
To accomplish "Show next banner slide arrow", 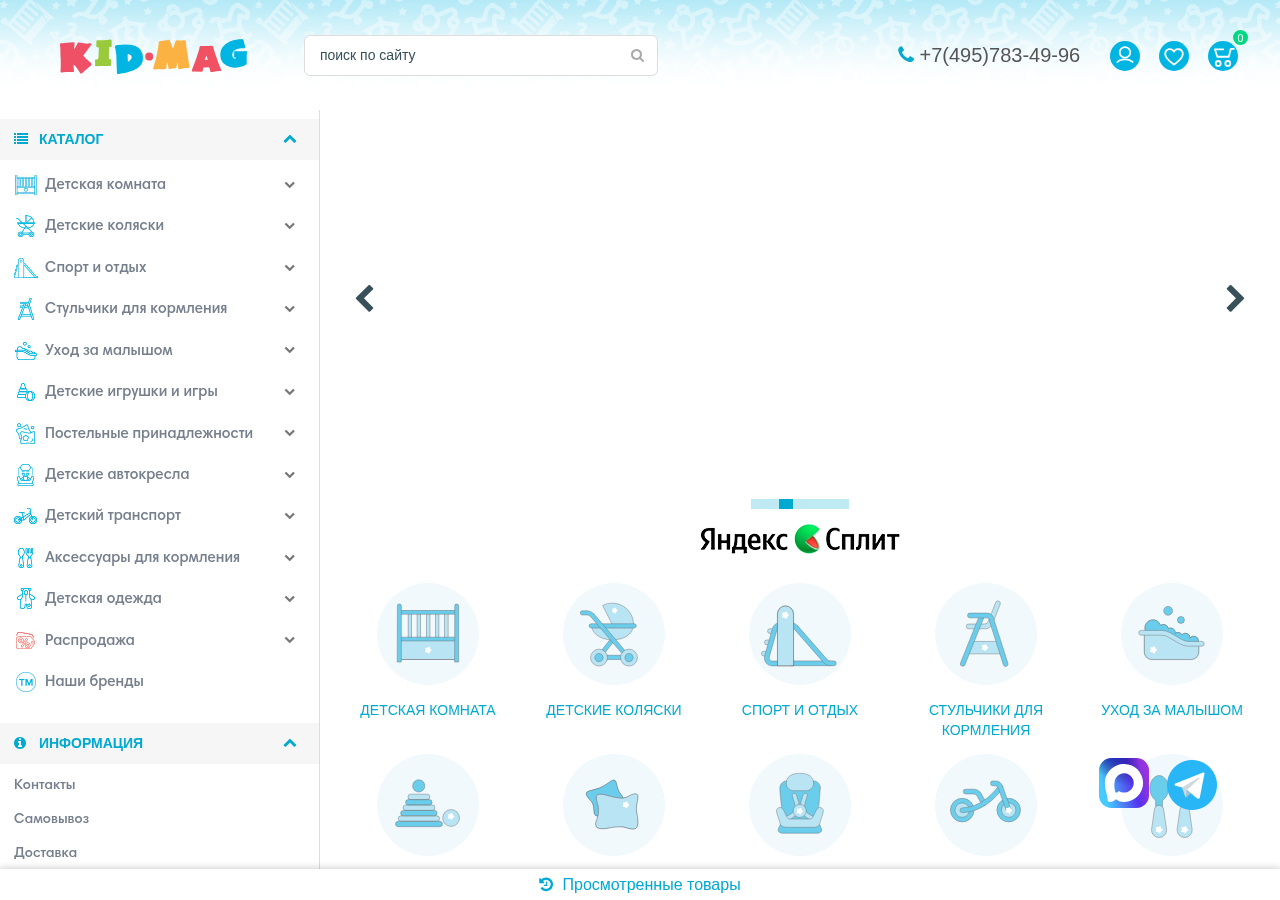I will 1235,299.
